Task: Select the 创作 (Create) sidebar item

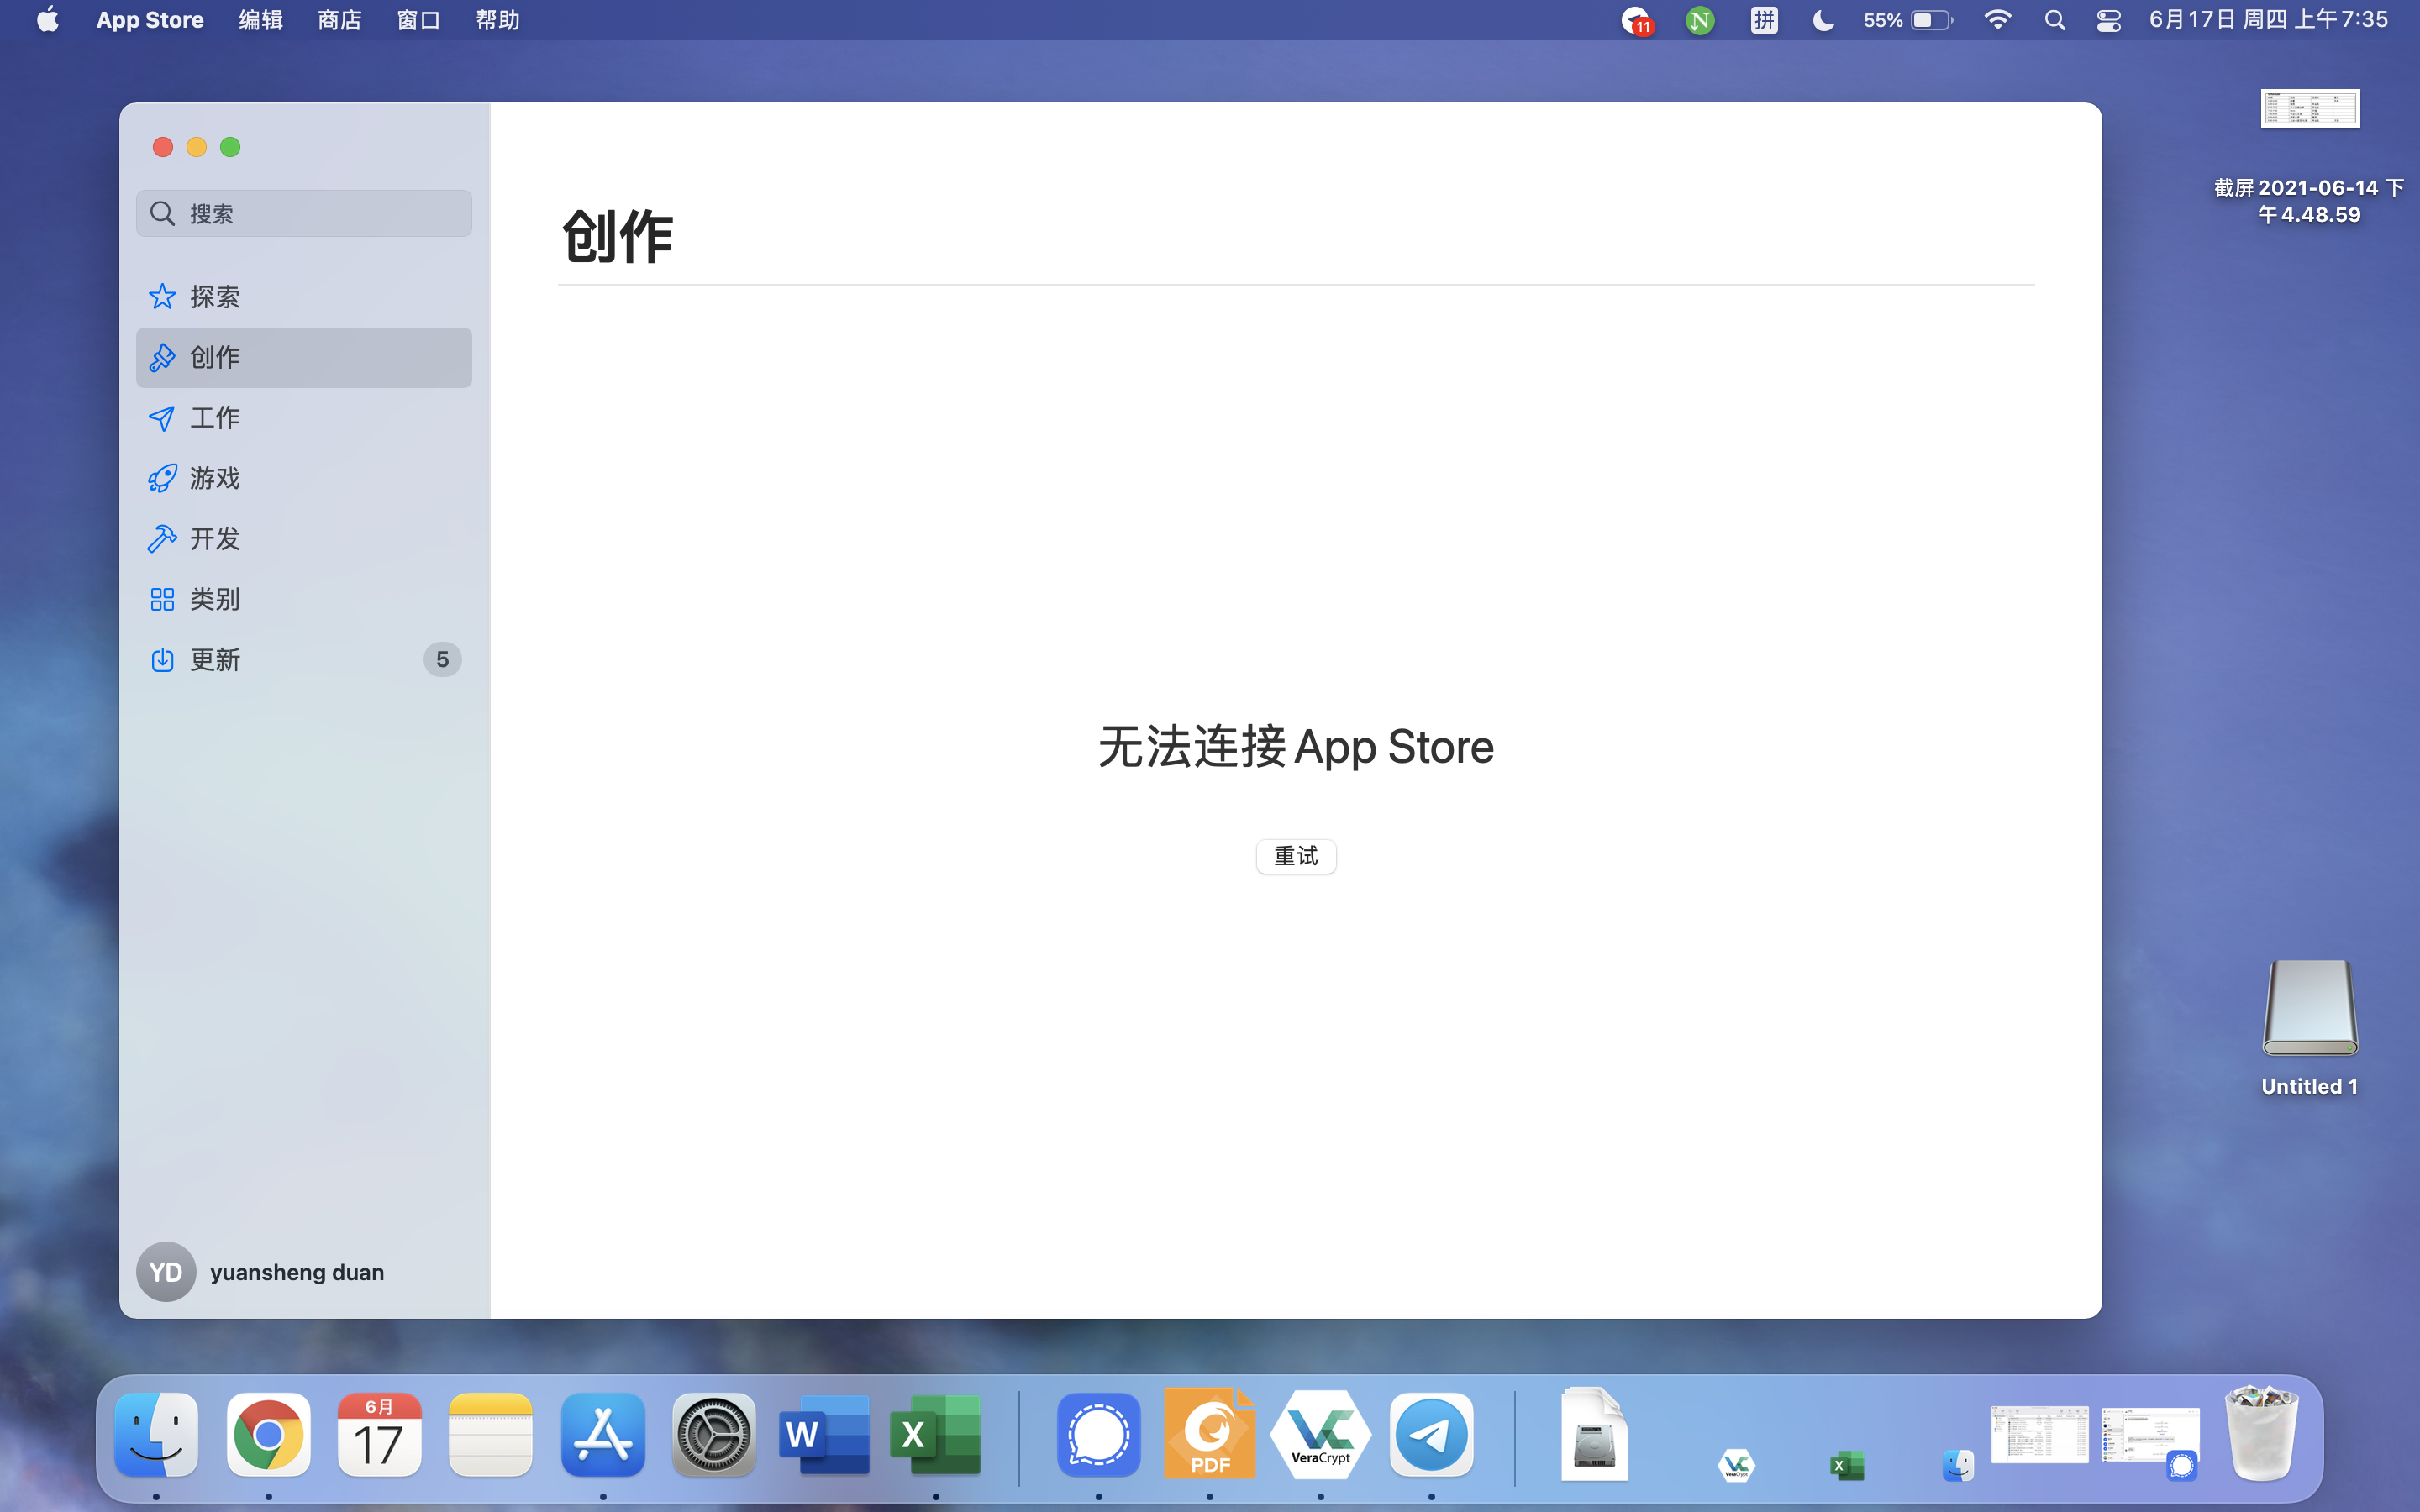Action: coord(214,358)
